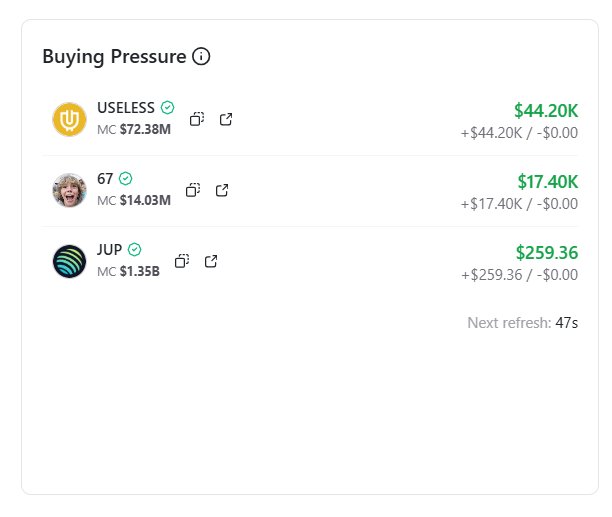
Task: Copy the JUP token address
Action: click(182, 261)
